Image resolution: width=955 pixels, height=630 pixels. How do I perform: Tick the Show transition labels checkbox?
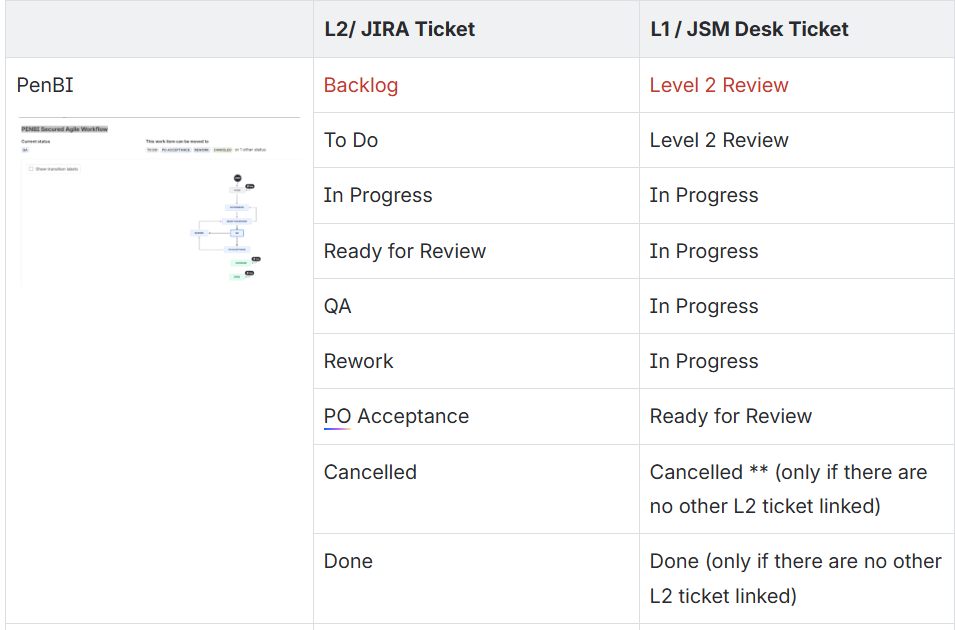pyautogui.click(x=30, y=169)
